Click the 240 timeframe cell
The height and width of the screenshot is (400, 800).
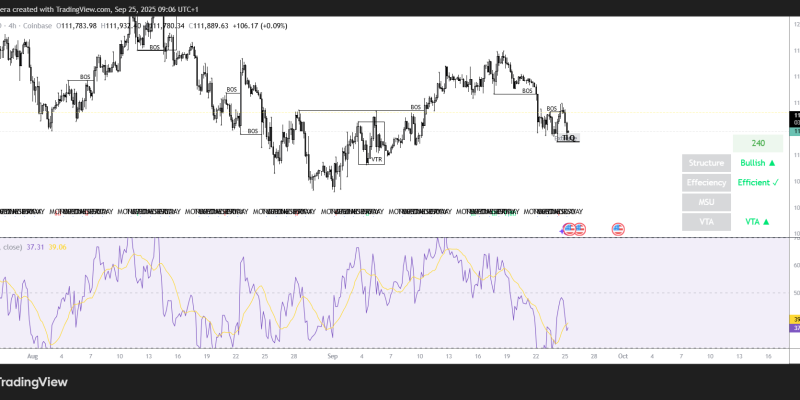tap(757, 144)
